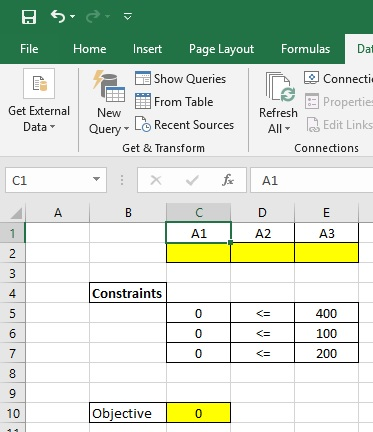373x432 pixels.
Task: Click the Connections icon in the ribbon
Action: click(311, 78)
